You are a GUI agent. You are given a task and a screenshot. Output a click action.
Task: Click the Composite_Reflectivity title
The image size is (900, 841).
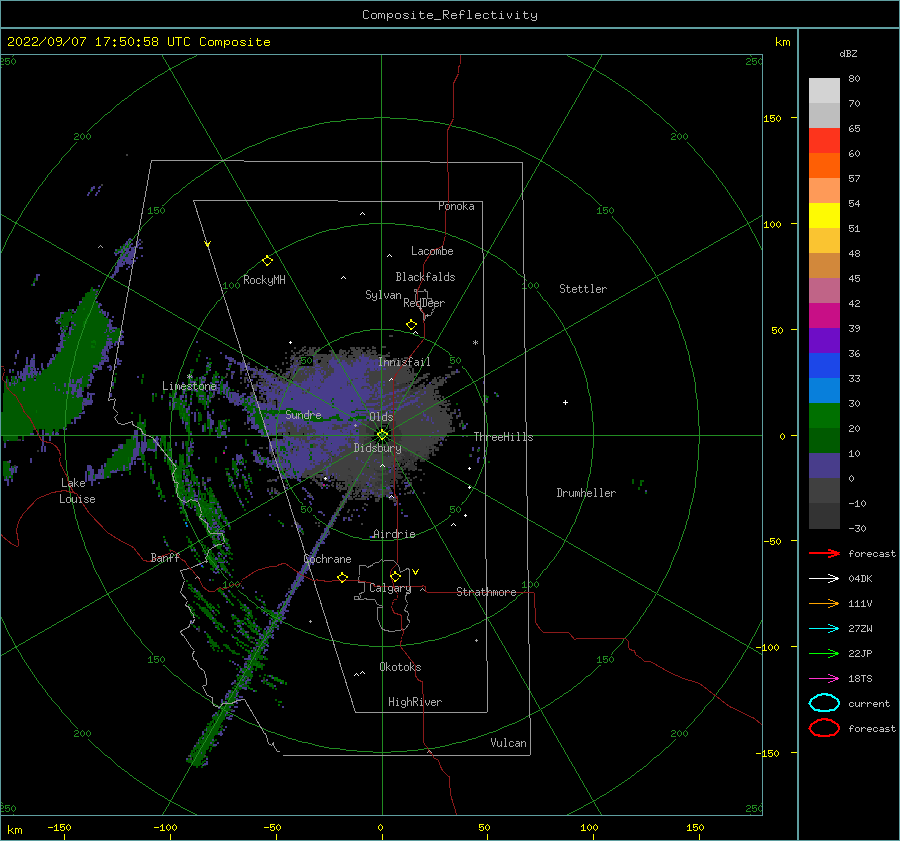pos(449,15)
